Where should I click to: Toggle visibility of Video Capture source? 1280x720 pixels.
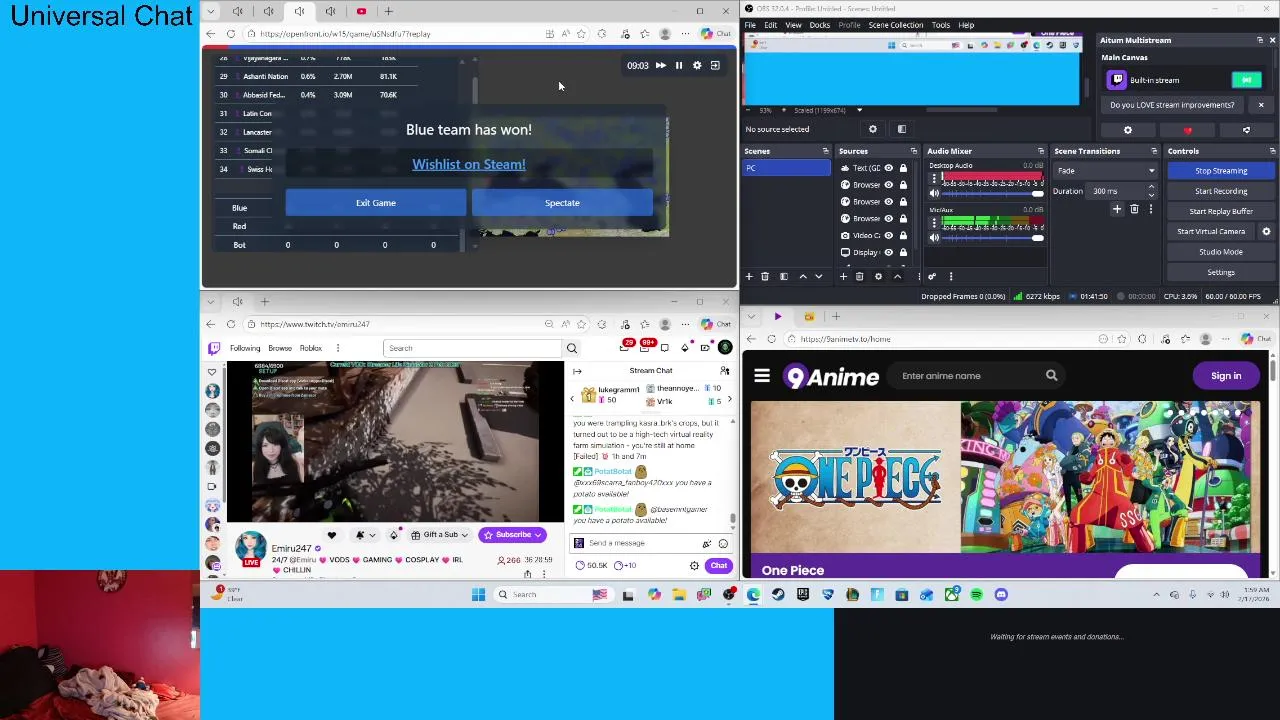tap(888, 236)
